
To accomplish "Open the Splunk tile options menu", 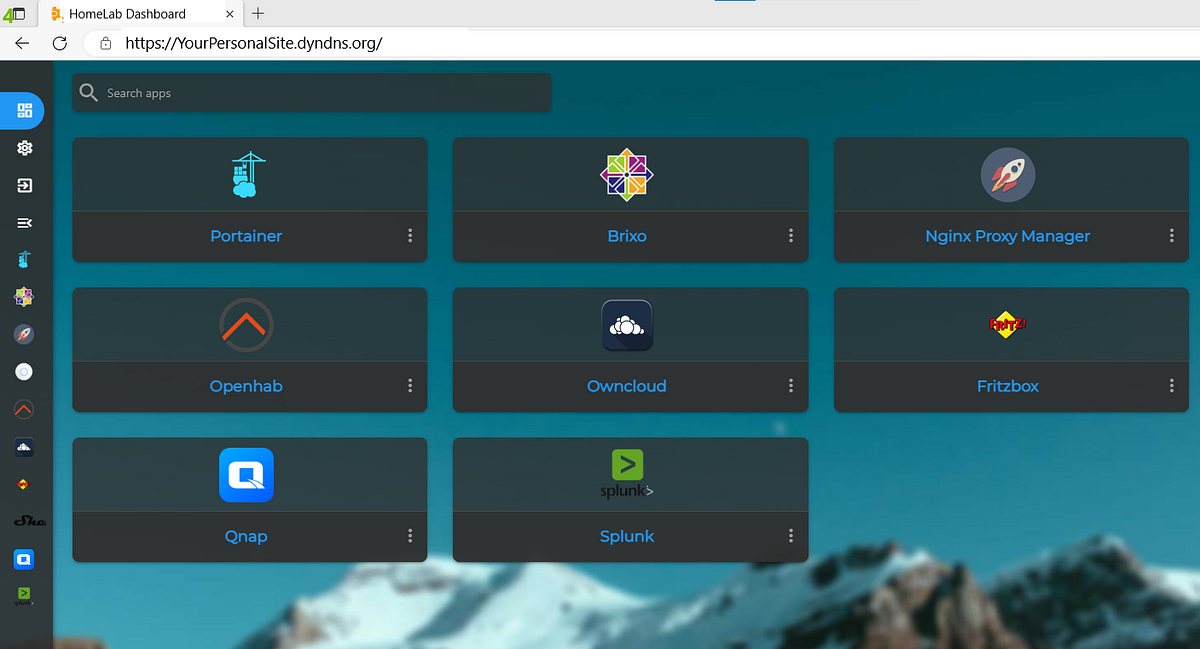I will (x=790, y=536).
